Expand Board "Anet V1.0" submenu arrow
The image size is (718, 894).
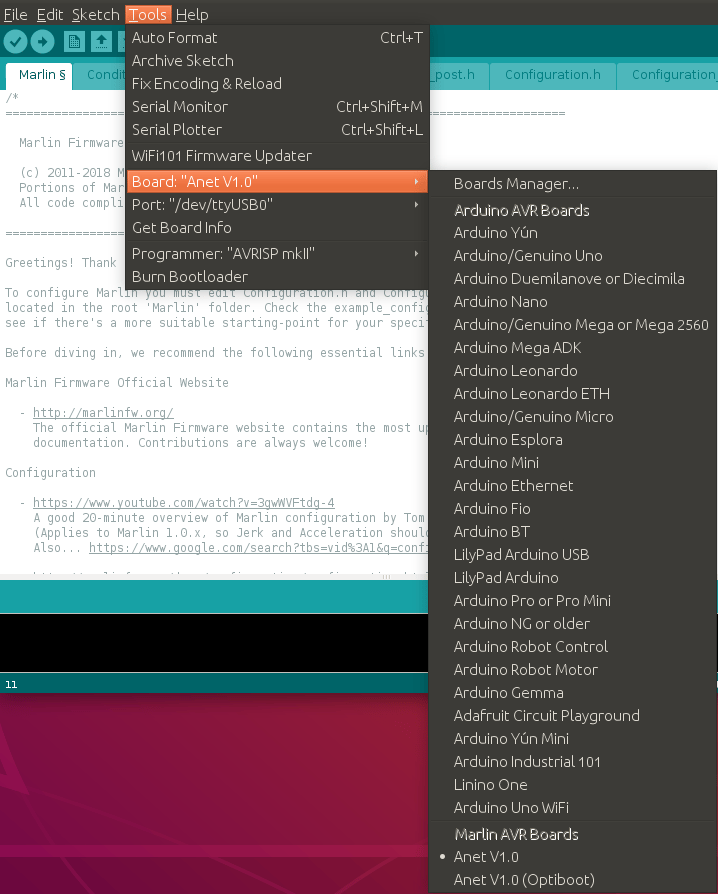417,181
